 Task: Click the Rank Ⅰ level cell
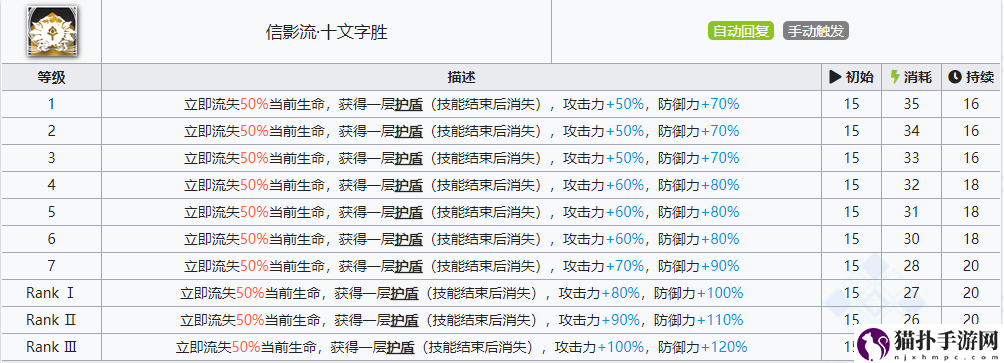[51, 293]
